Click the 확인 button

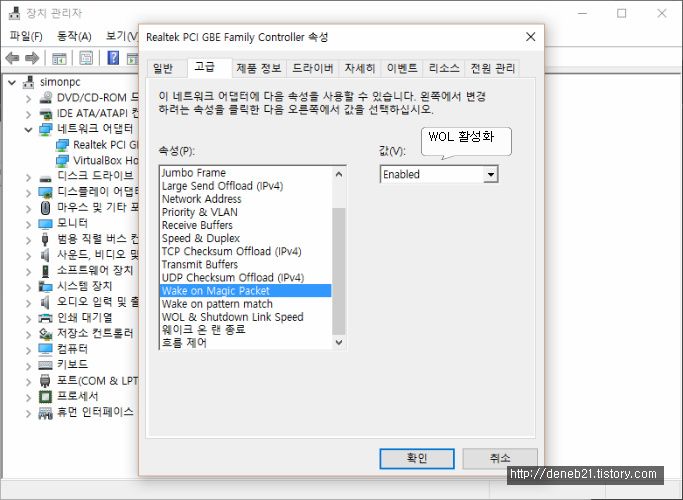(x=417, y=459)
